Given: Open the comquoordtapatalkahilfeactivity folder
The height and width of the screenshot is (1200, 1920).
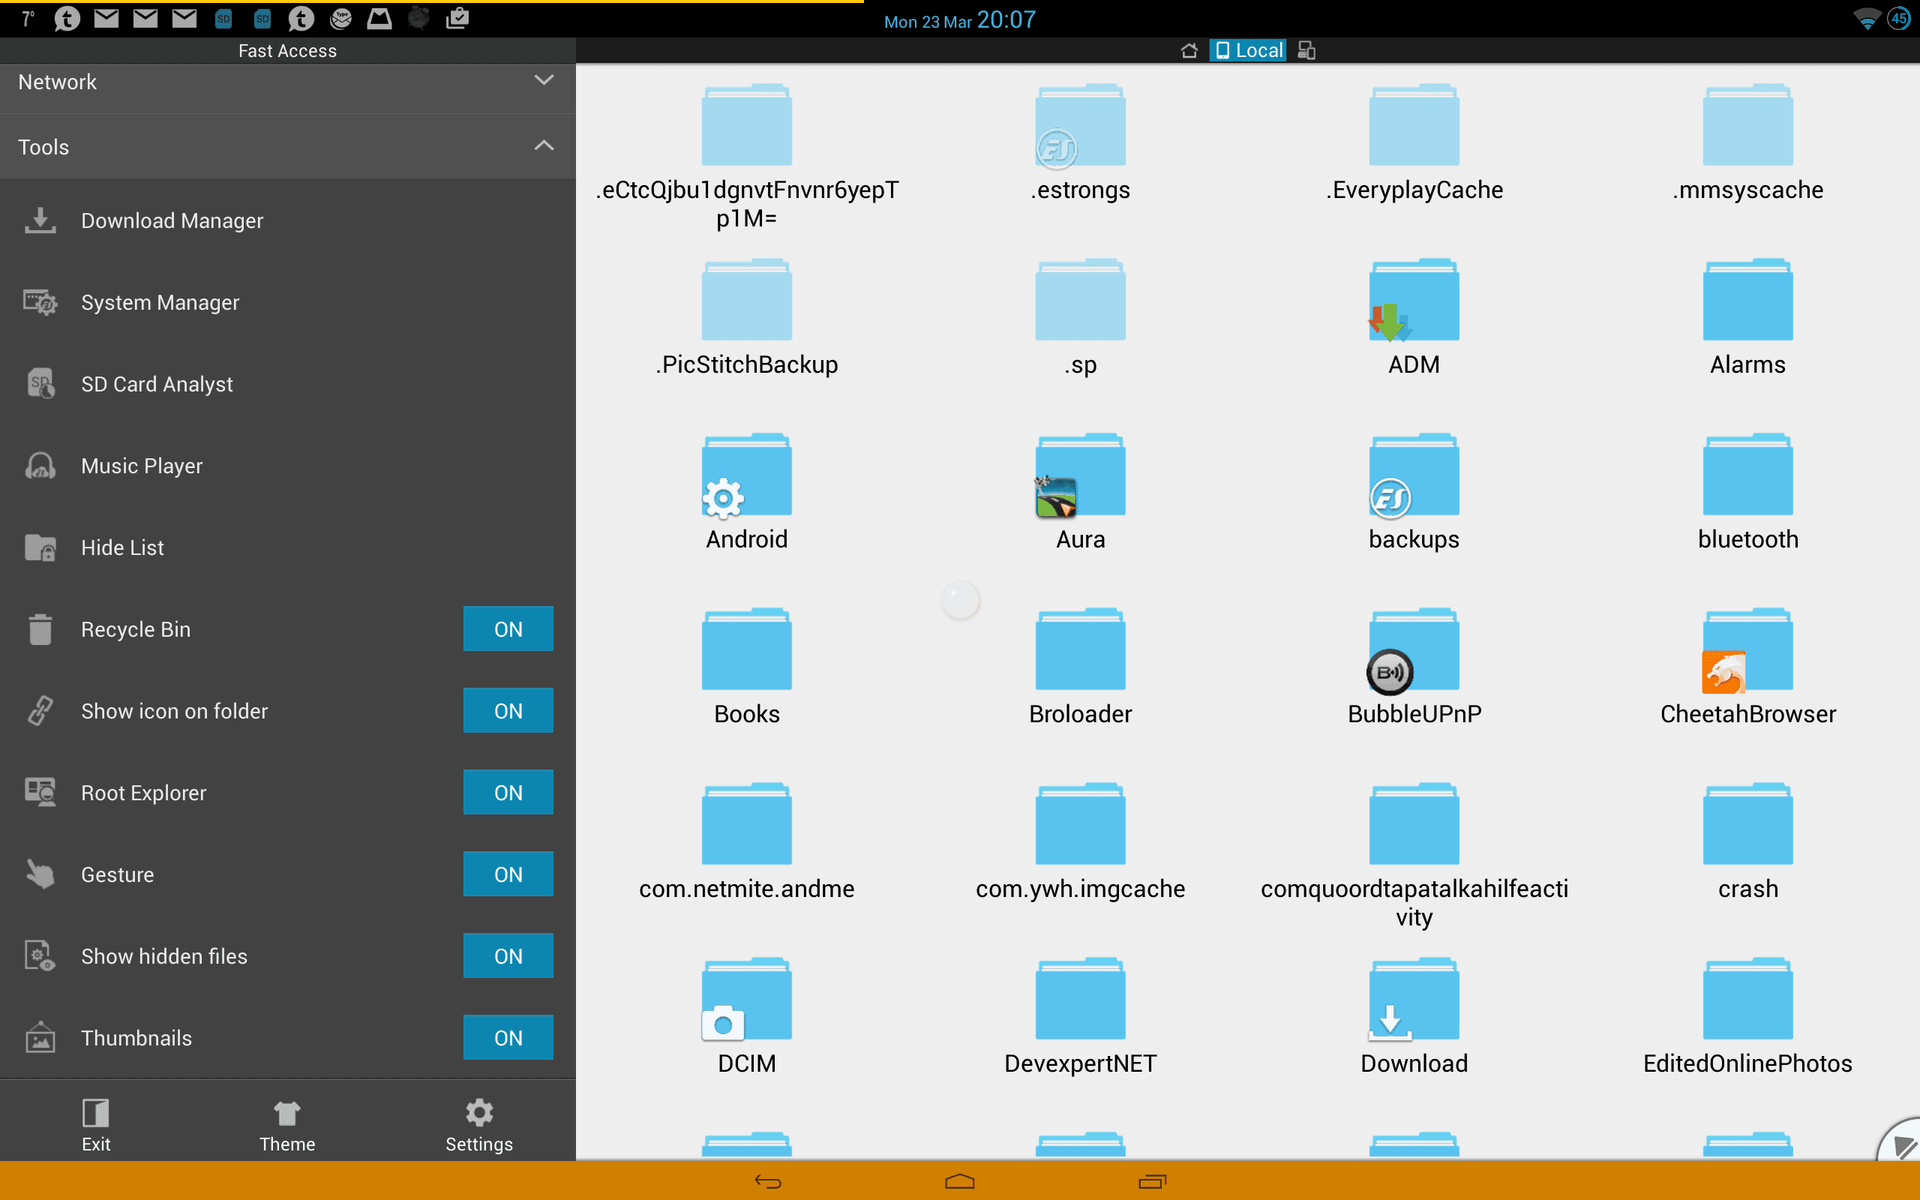Looking at the screenshot, I should pos(1414,856).
